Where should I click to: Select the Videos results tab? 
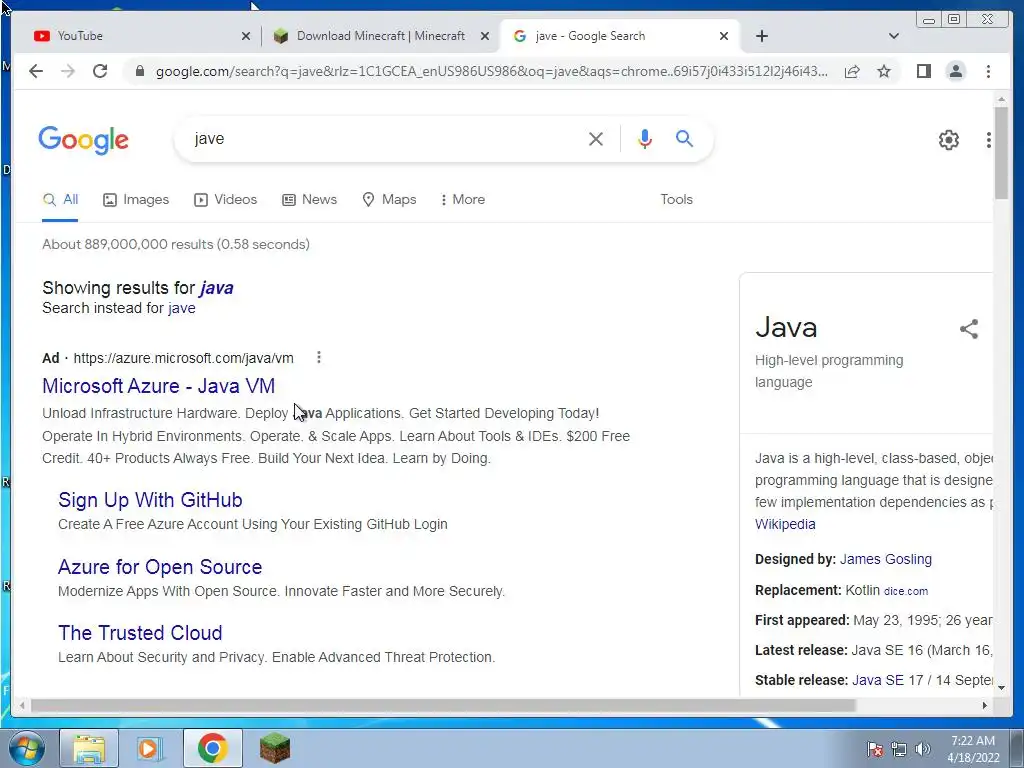click(x=225, y=199)
